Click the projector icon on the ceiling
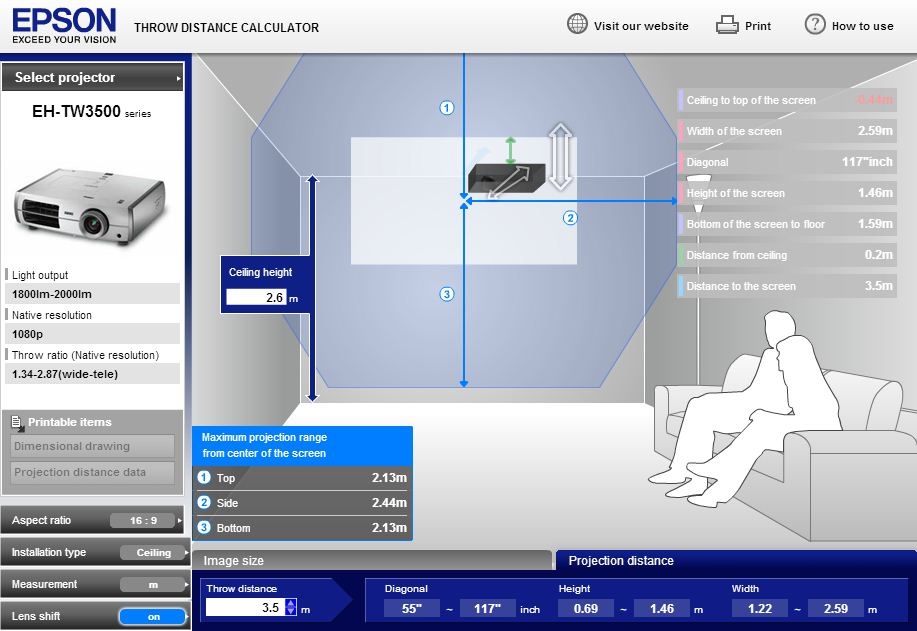 point(506,178)
